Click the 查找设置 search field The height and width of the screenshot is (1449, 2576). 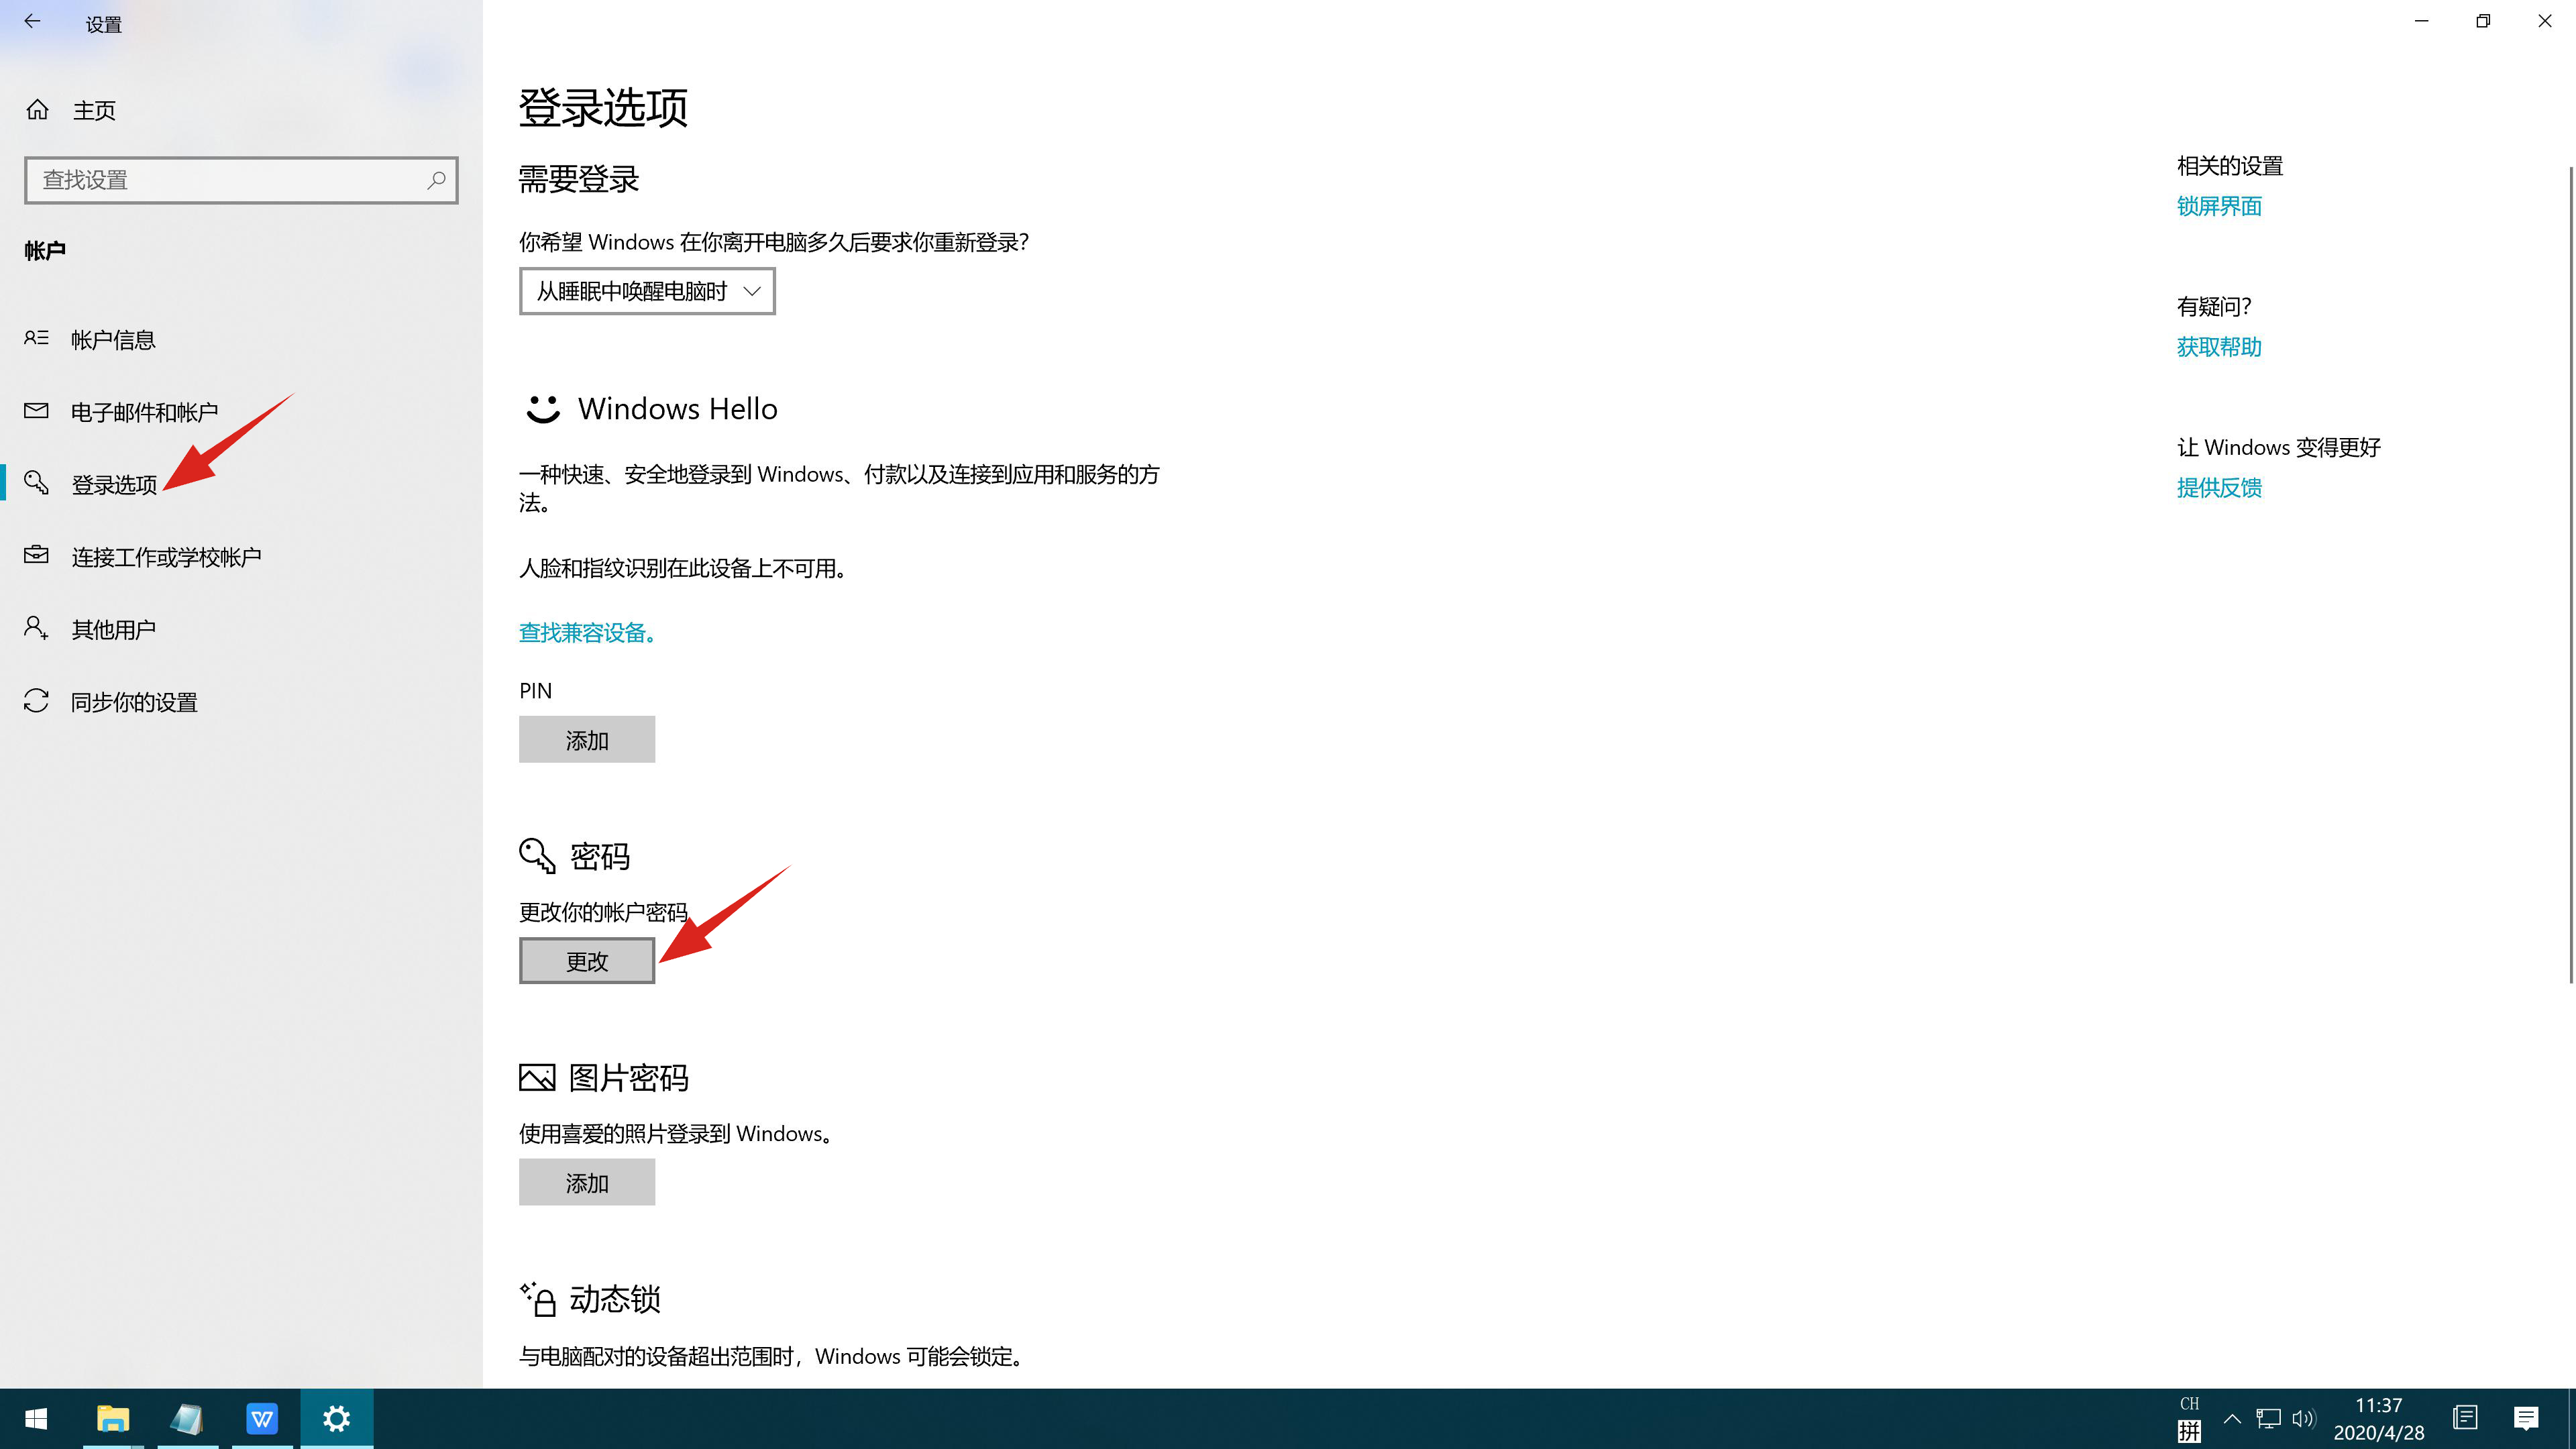click(x=241, y=180)
